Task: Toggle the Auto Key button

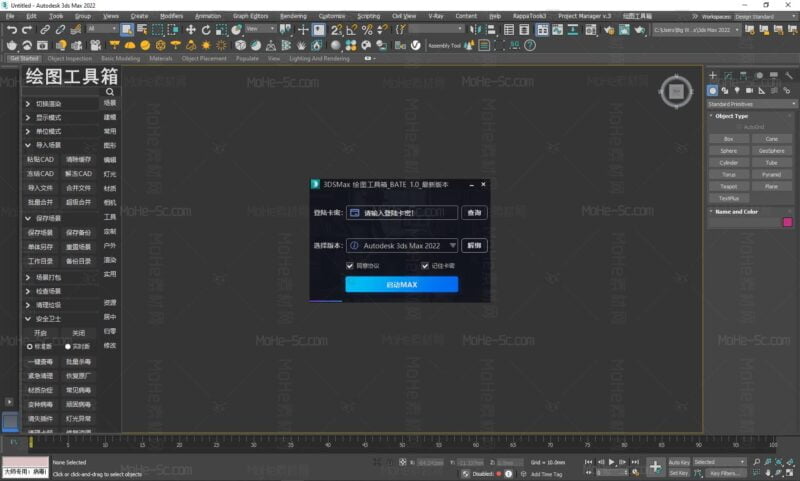Action: (679, 462)
